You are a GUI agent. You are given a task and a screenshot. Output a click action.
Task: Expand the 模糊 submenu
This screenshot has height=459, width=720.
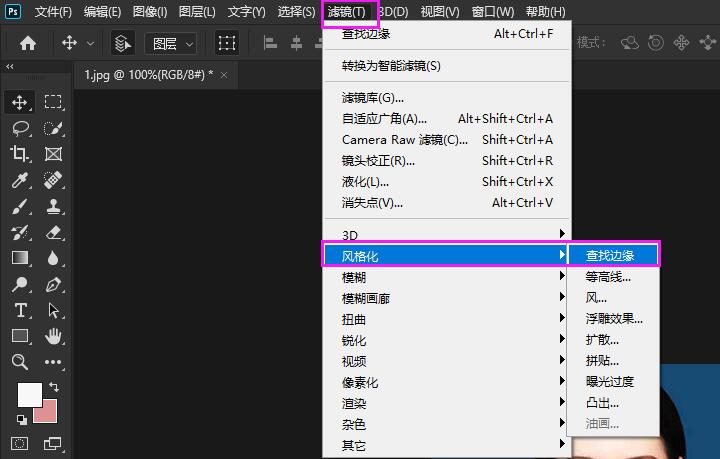pos(446,277)
